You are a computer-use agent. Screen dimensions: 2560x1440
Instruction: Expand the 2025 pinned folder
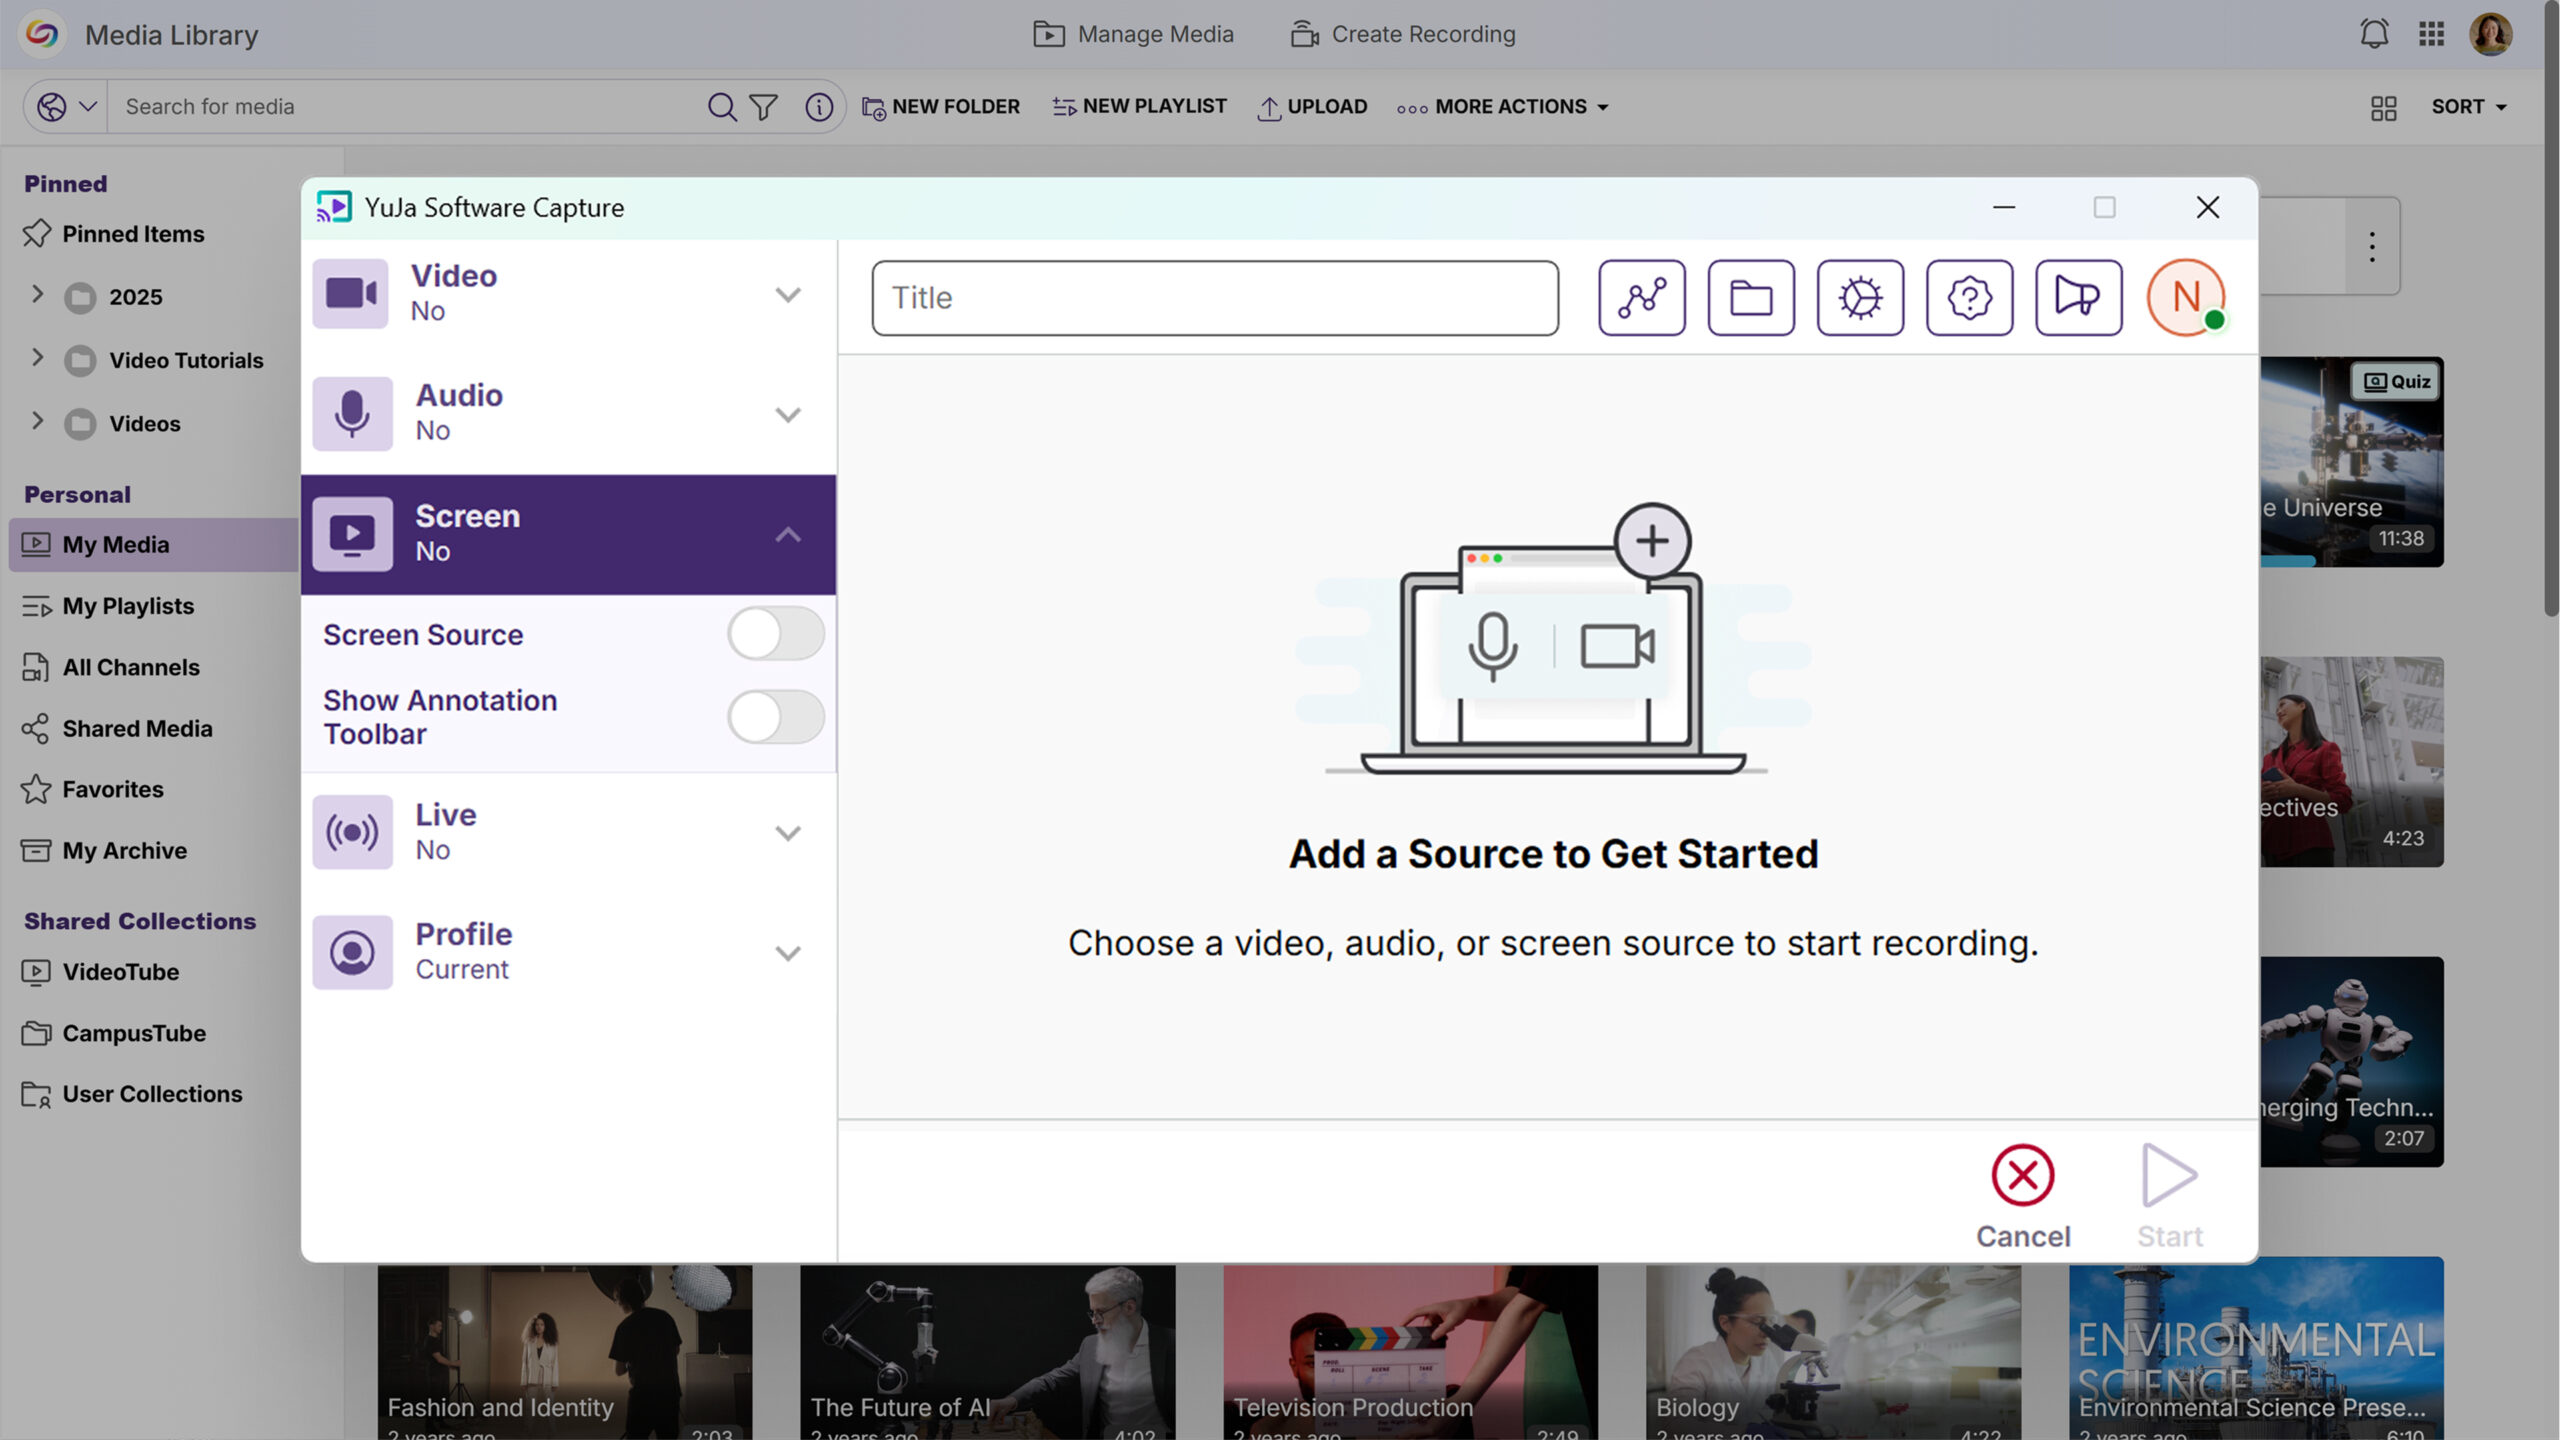pyautogui.click(x=37, y=294)
